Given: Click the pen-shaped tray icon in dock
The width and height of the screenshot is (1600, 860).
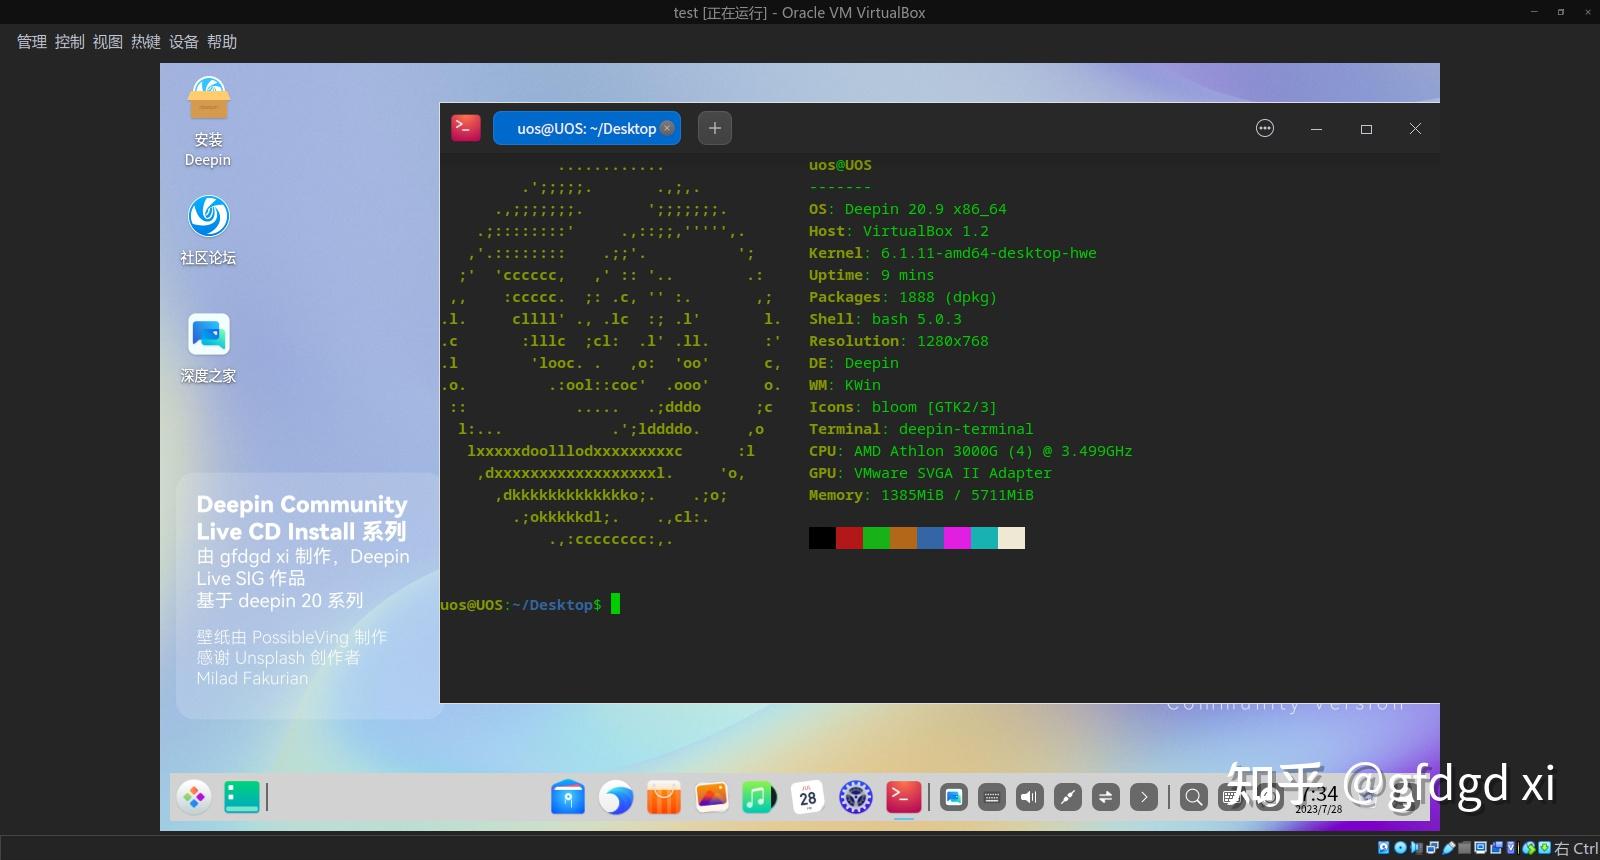Looking at the screenshot, I should [1068, 797].
